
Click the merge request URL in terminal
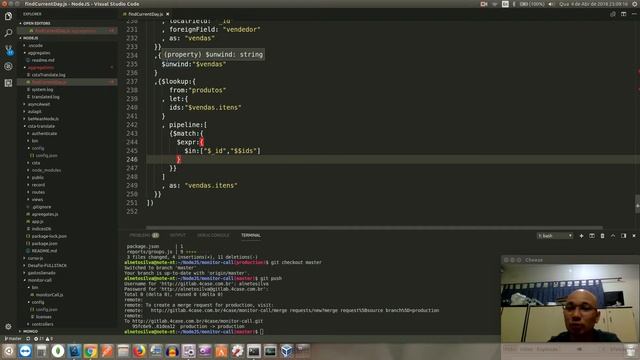(x=295, y=310)
